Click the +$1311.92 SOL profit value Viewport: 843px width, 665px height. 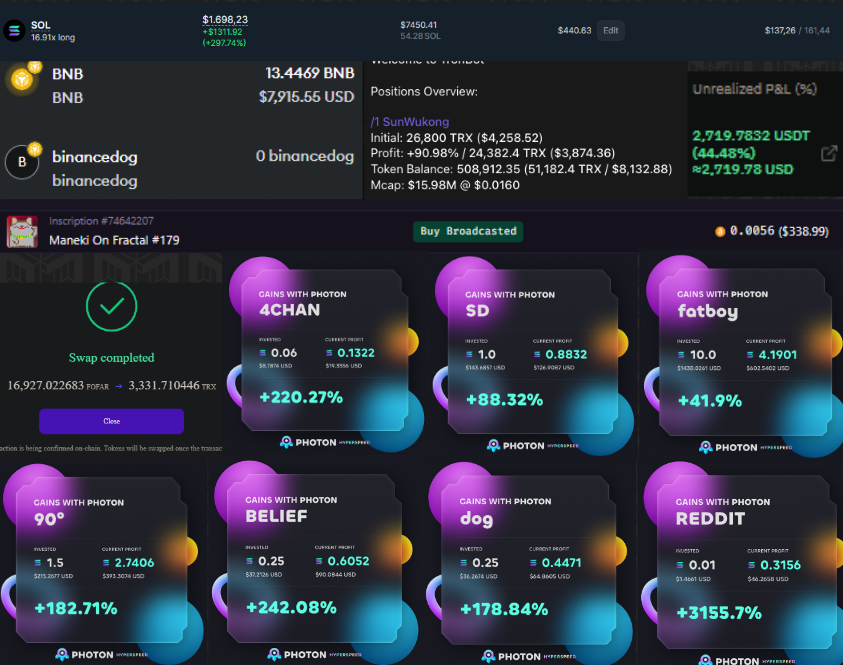click(x=223, y=32)
